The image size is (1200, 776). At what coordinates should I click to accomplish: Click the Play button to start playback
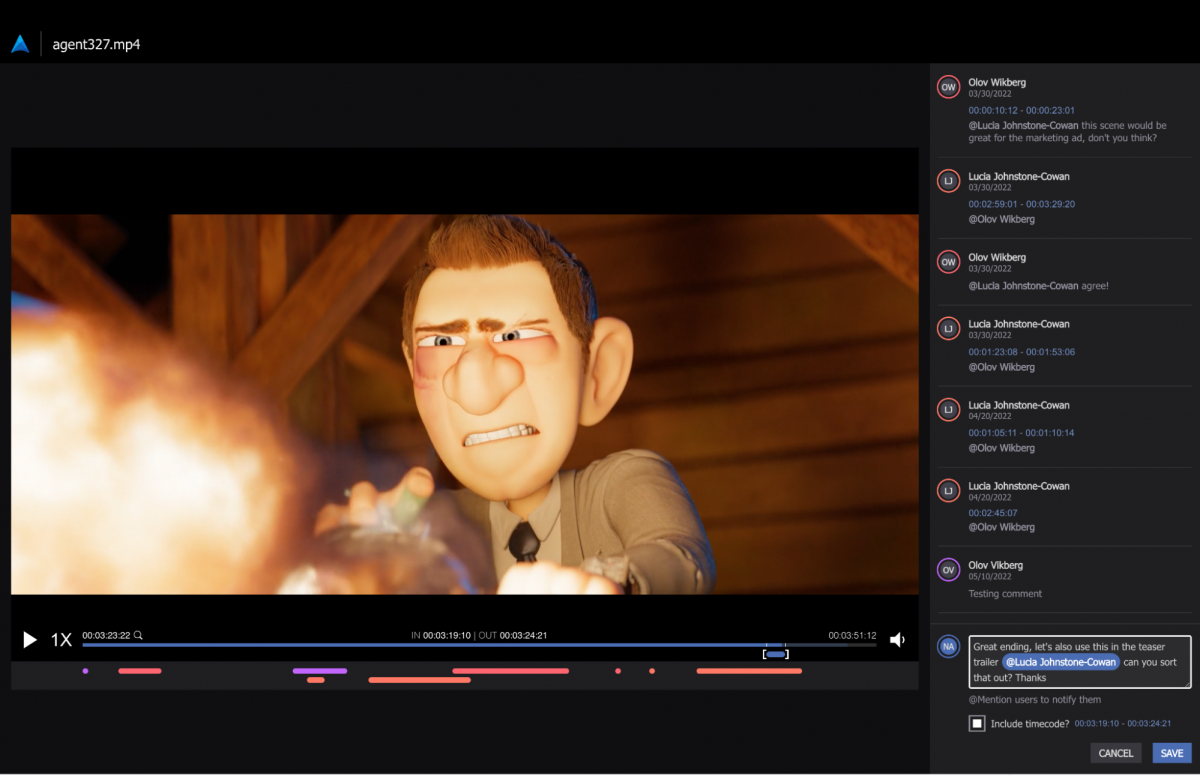coord(29,640)
